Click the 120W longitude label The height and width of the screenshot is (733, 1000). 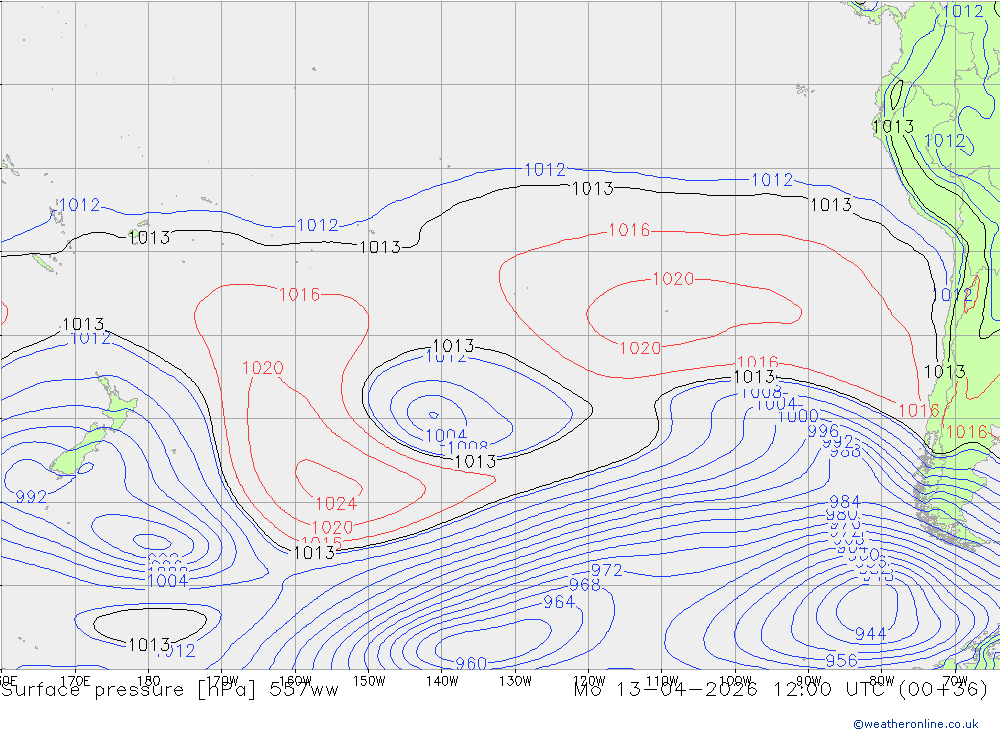pyautogui.click(x=589, y=681)
